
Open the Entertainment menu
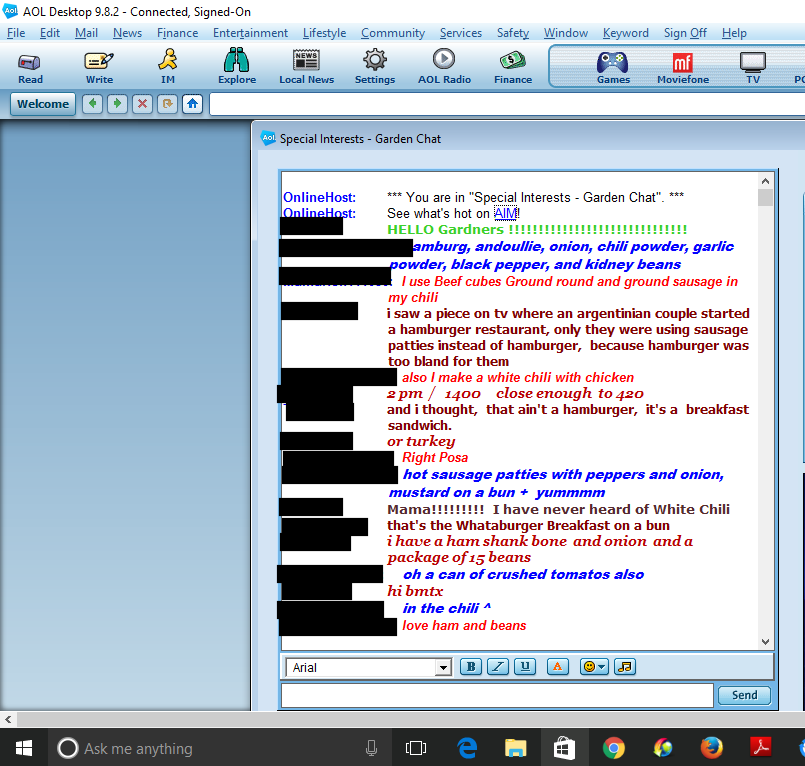tap(250, 33)
